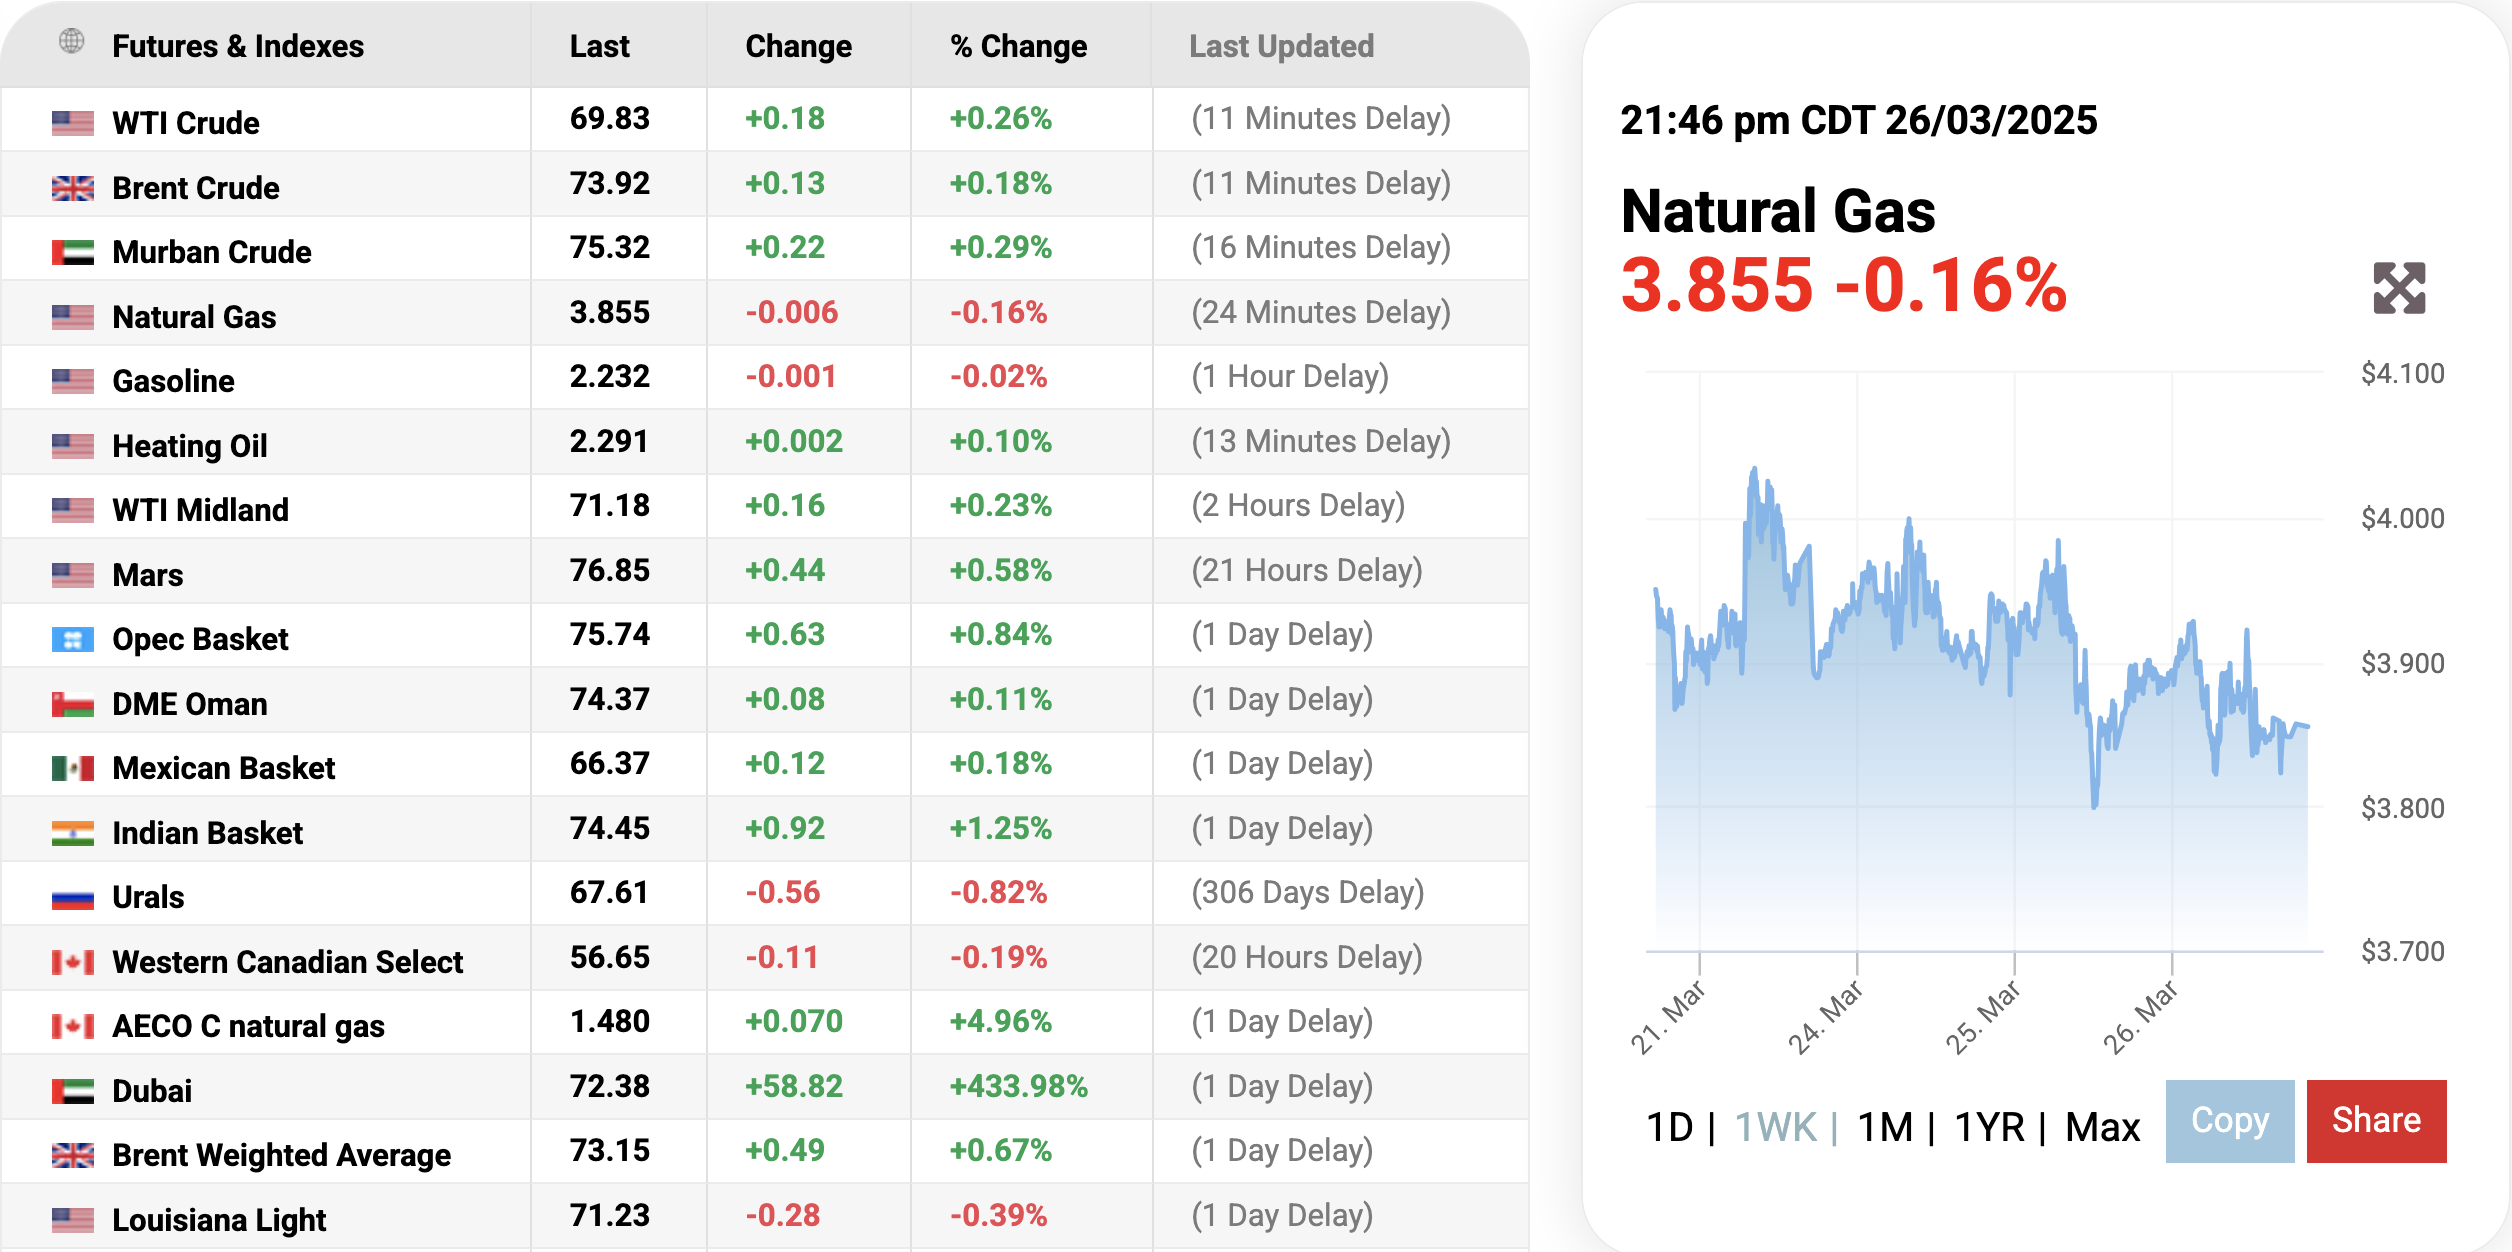Image resolution: width=2512 pixels, height=1252 pixels.
Task: Switch chart to 1YR range
Action: tap(1989, 1127)
